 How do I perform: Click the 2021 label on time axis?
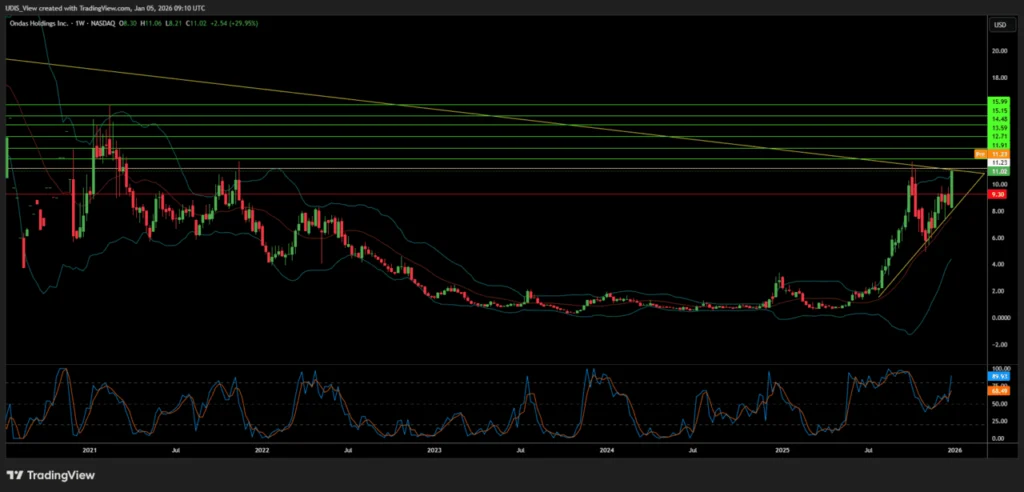click(89, 450)
